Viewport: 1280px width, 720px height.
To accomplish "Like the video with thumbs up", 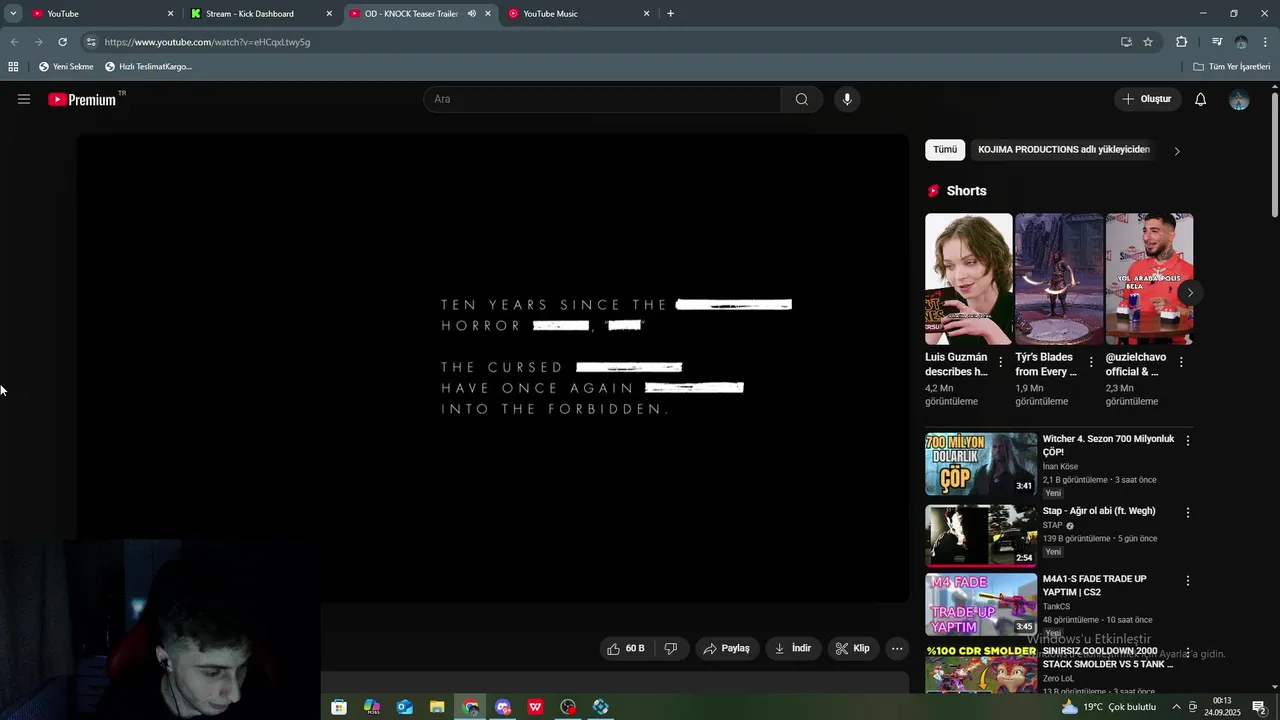I will pyautogui.click(x=626, y=648).
